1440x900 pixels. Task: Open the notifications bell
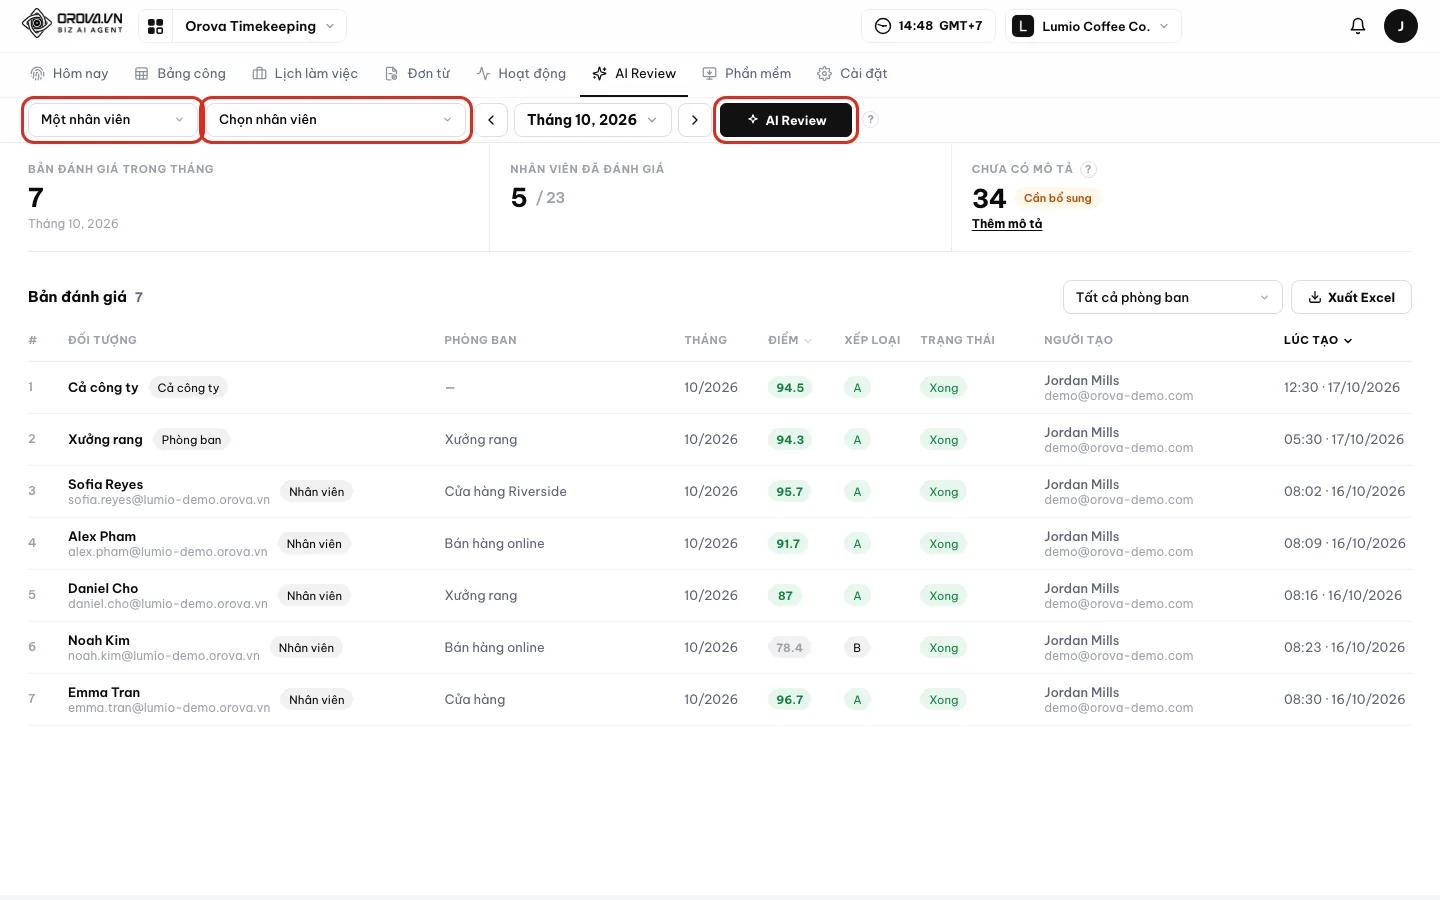coord(1357,26)
